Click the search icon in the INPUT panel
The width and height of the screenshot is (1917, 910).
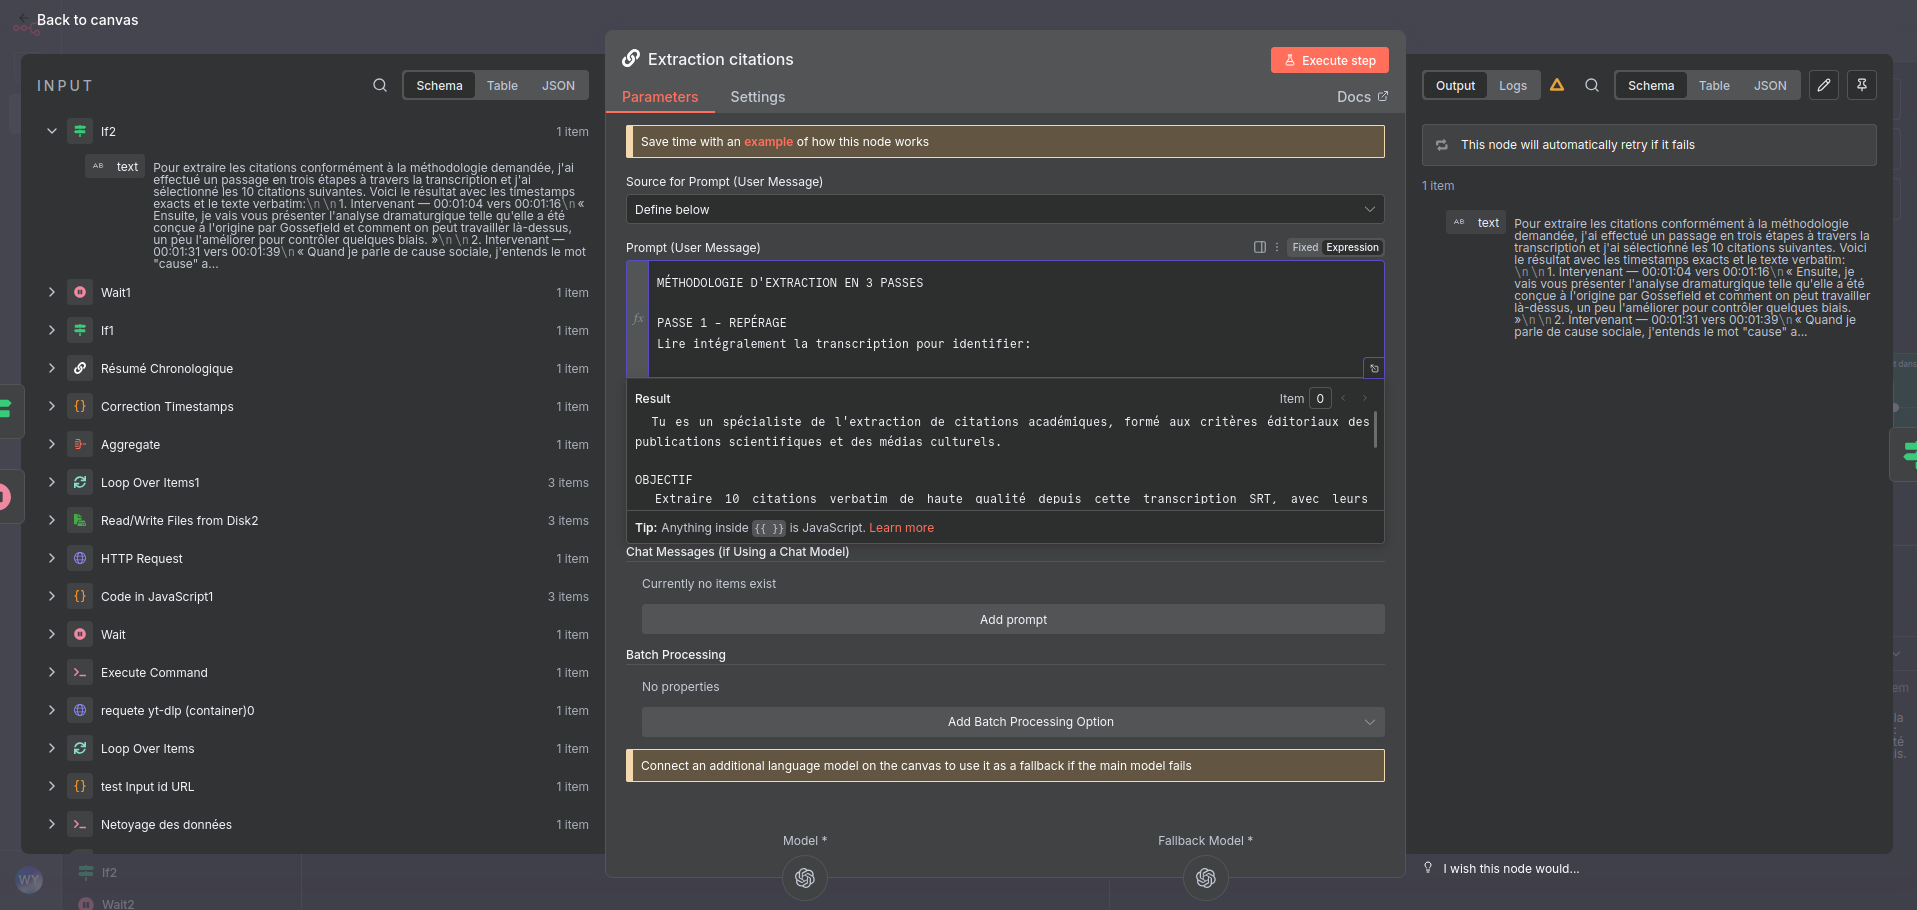tap(380, 86)
